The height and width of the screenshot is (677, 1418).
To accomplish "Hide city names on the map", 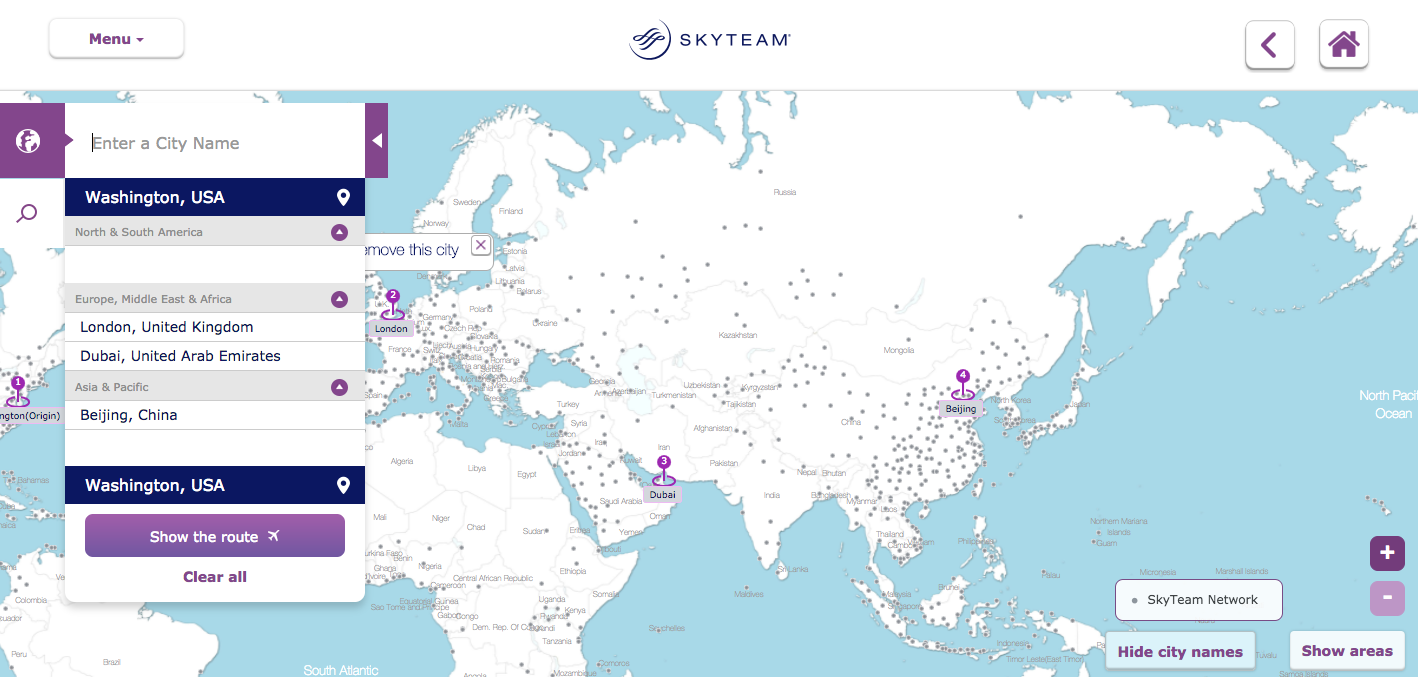I will coord(1180,651).
